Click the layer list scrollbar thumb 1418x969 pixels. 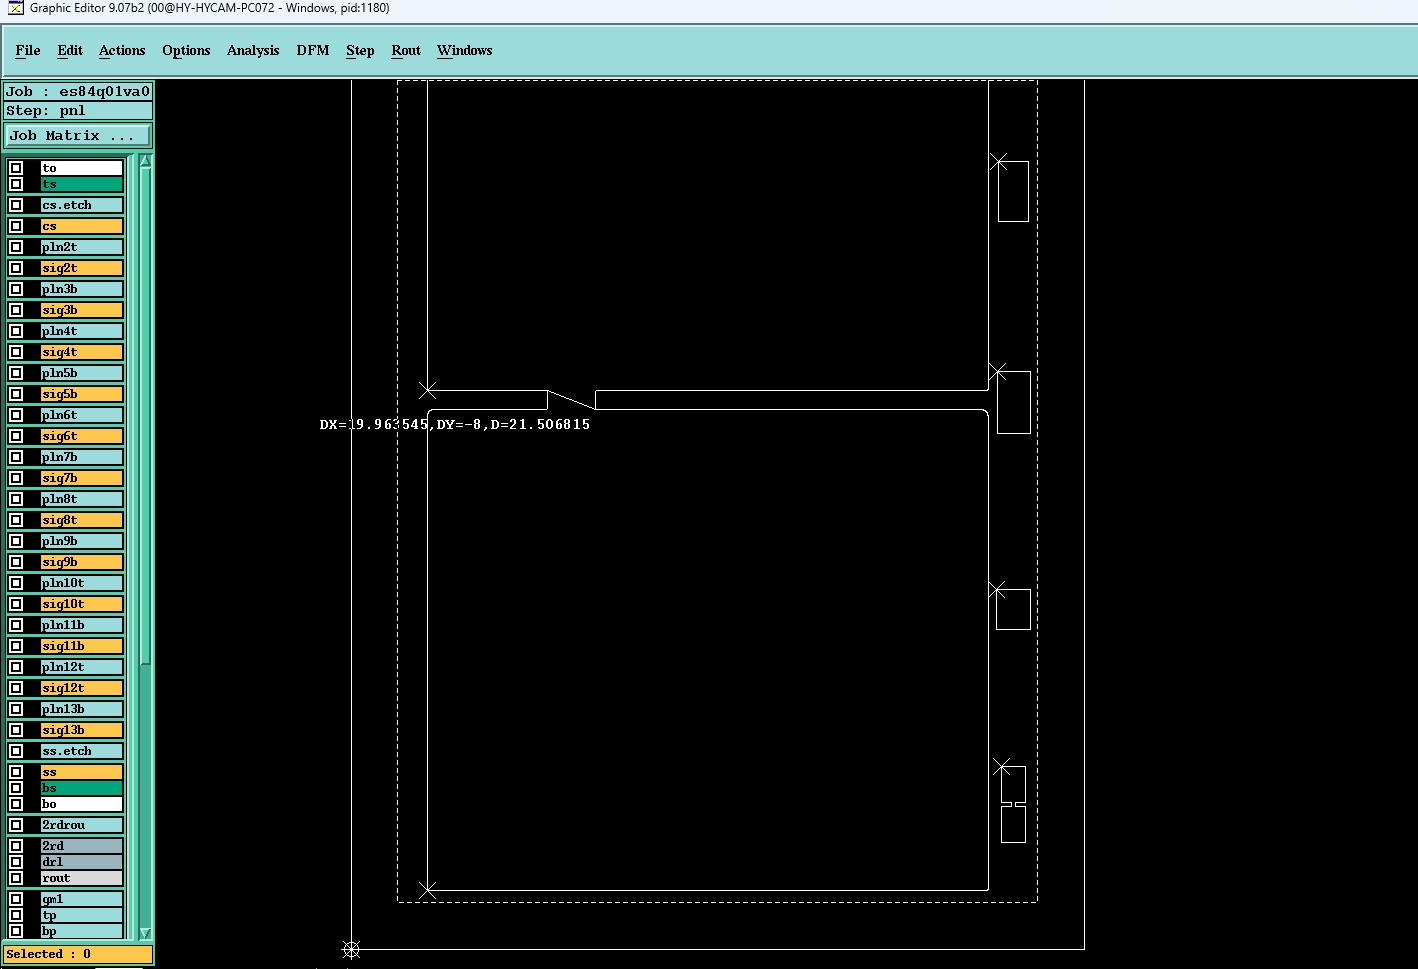145,415
